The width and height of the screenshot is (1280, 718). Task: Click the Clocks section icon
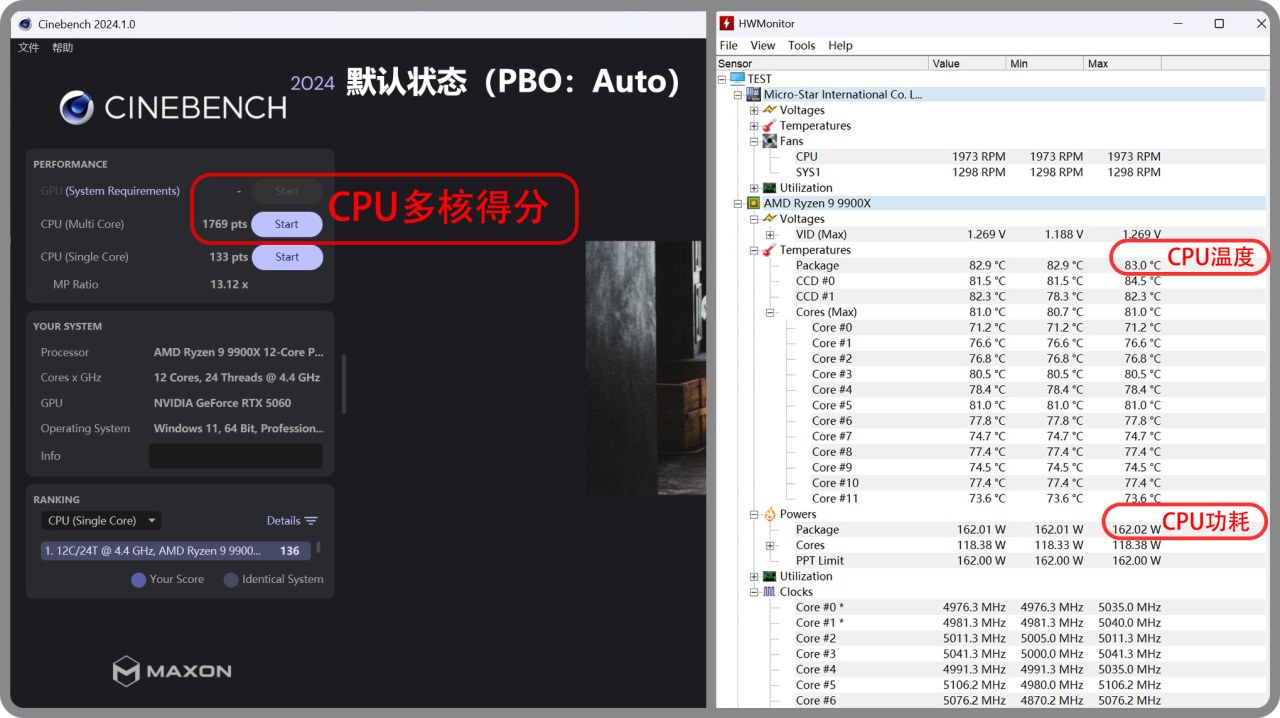[770, 592]
